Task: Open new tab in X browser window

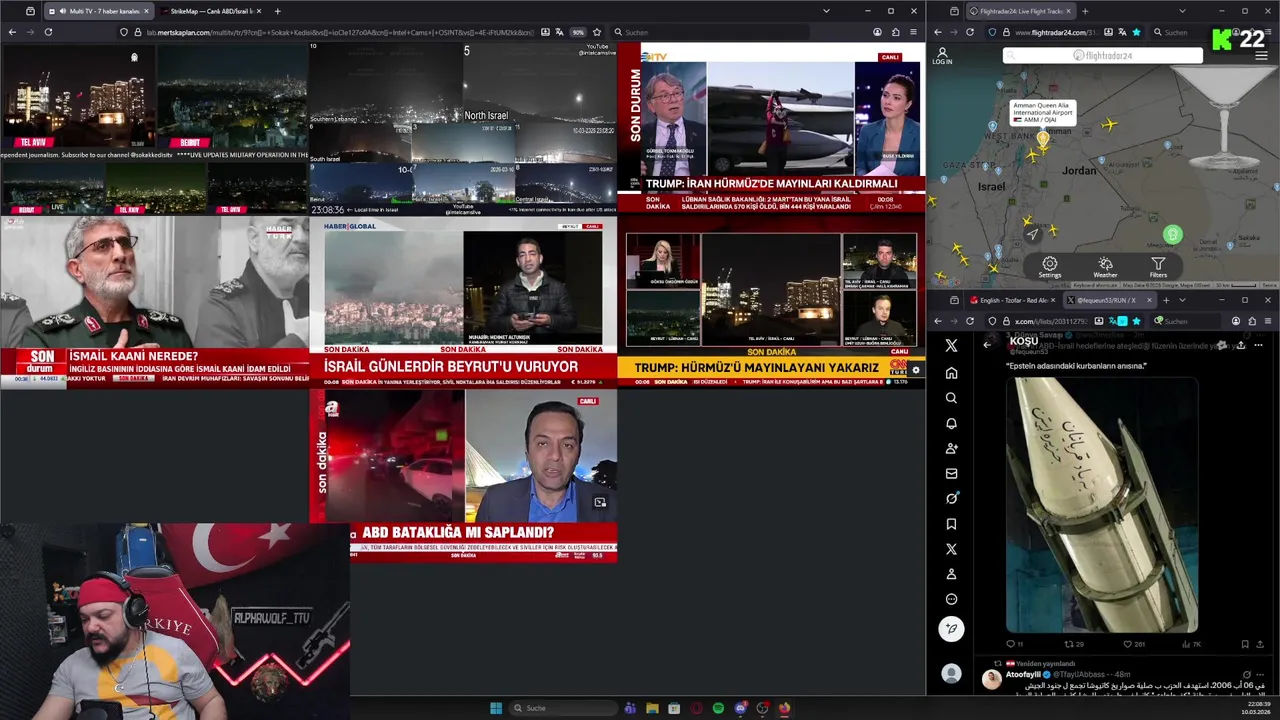Action: tap(1168, 300)
